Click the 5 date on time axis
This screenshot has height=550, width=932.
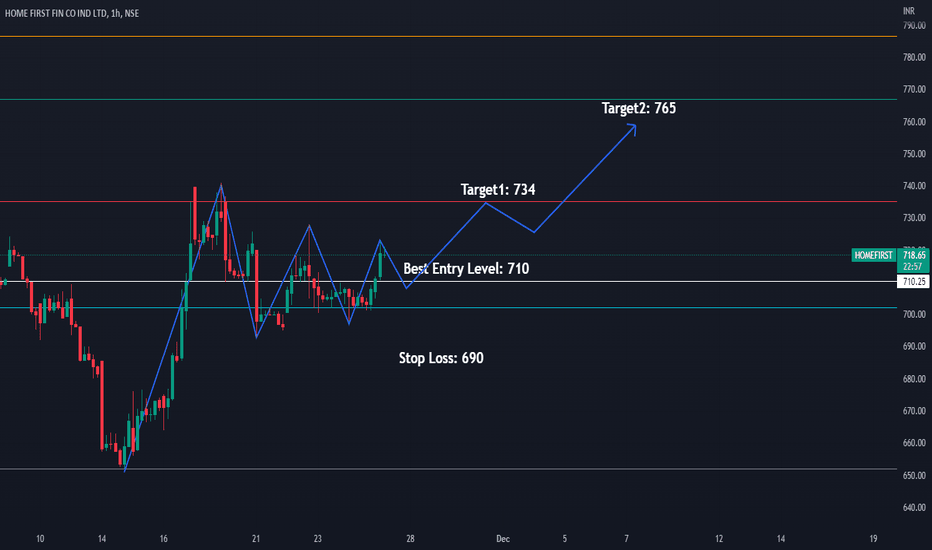[x=565, y=539]
